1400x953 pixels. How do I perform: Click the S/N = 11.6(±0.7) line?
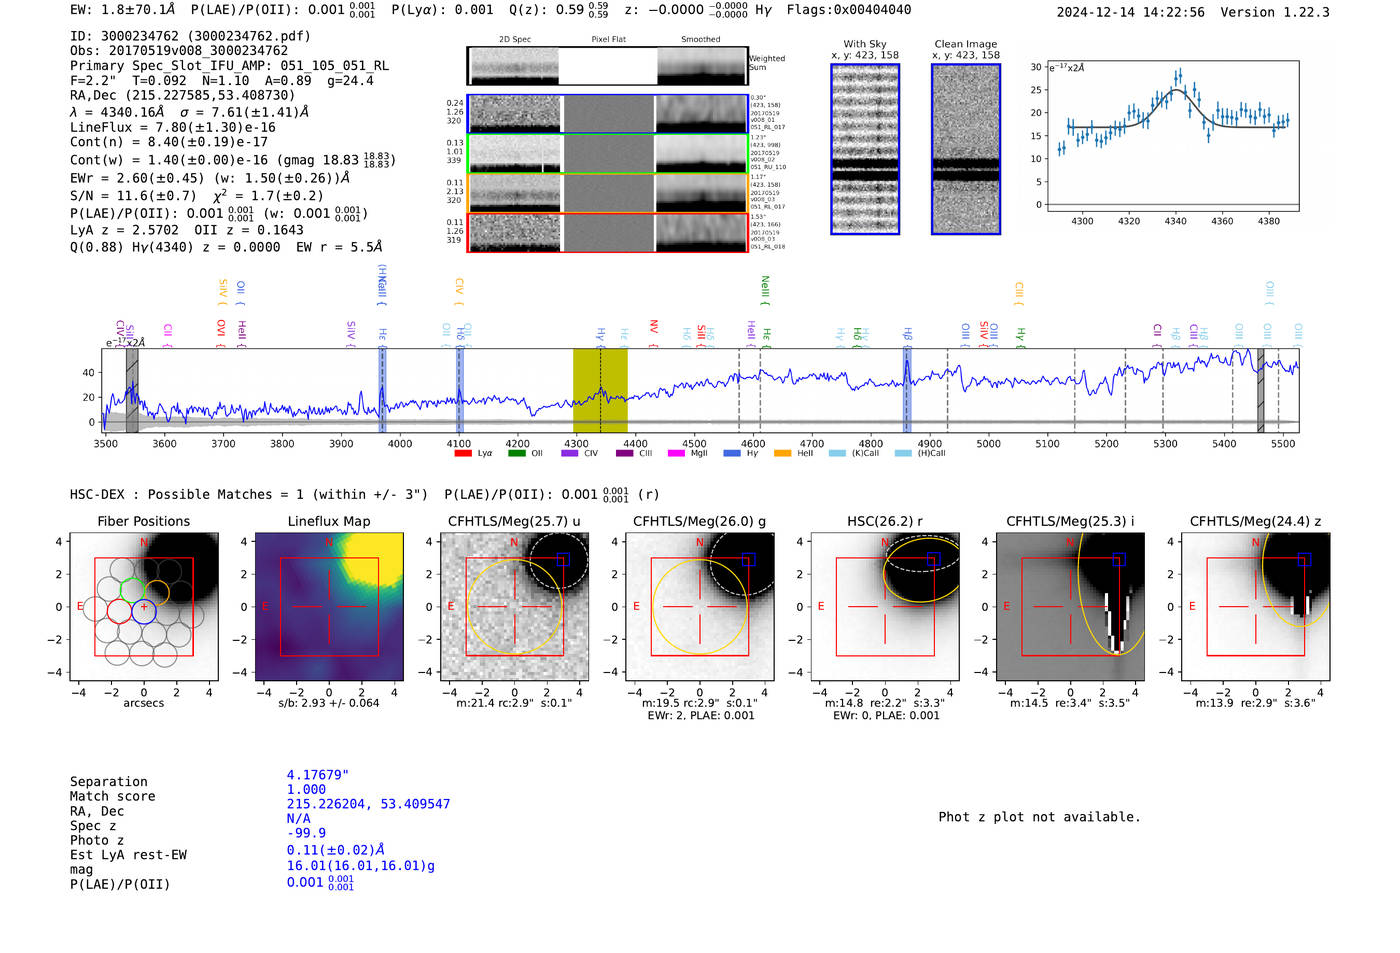click(196, 196)
